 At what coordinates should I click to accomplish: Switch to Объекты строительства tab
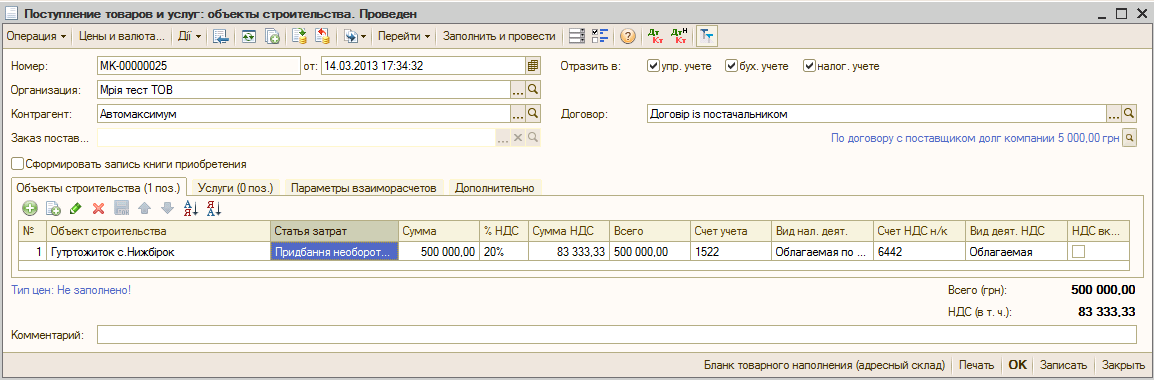click(99, 188)
